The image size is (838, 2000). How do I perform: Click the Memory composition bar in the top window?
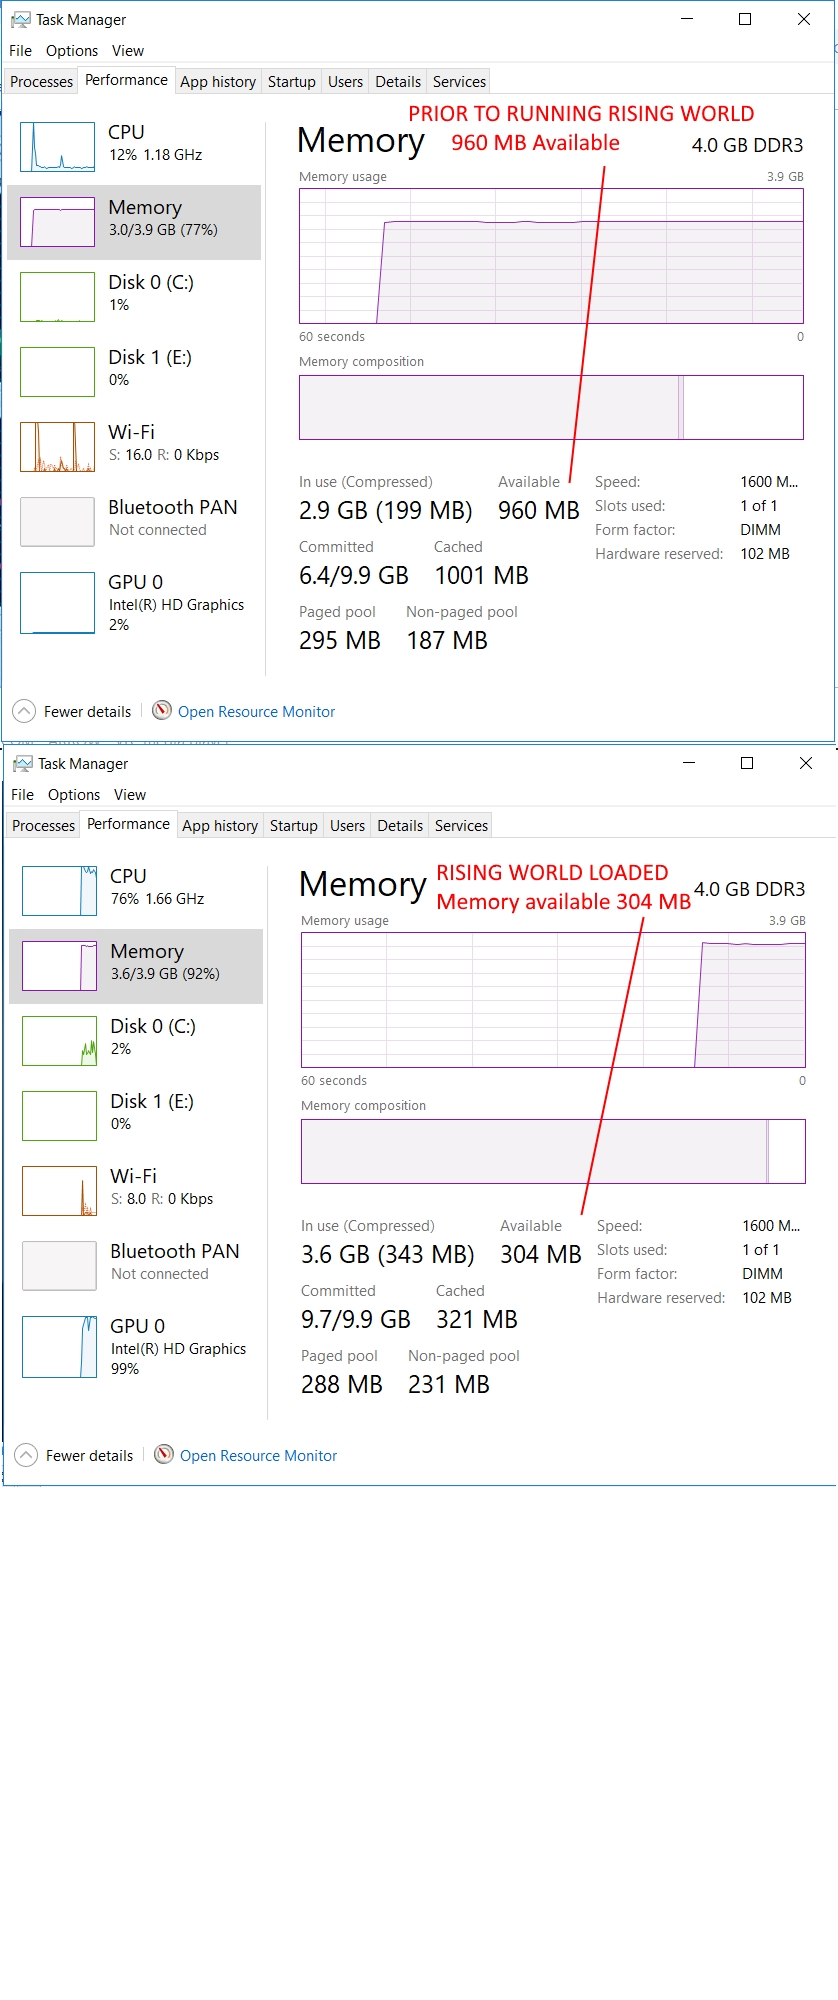pyautogui.click(x=551, y=408)
